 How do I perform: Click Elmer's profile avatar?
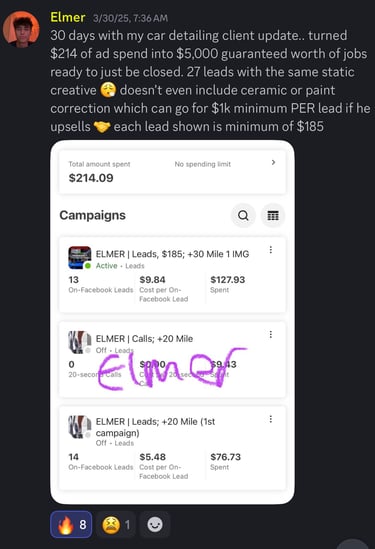[21, 28]
